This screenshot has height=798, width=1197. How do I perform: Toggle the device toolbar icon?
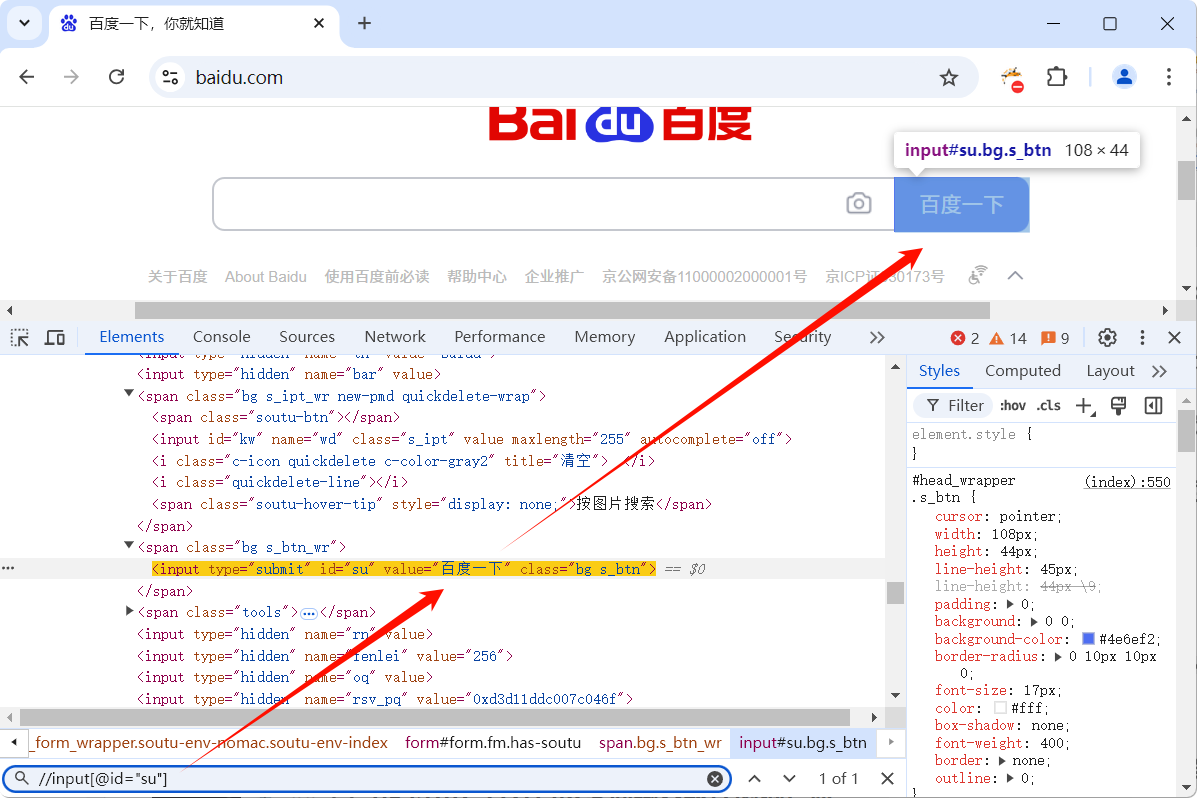pyautogui.click(x=55, y=338)
